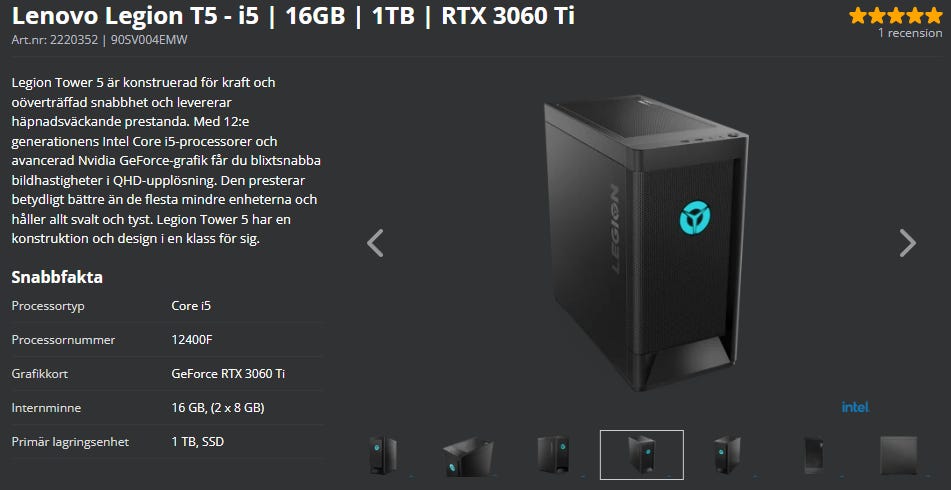This screenshot has height=490, width=951.
Task: Click the right arrow to show next image
Action: tap(907, 243)
